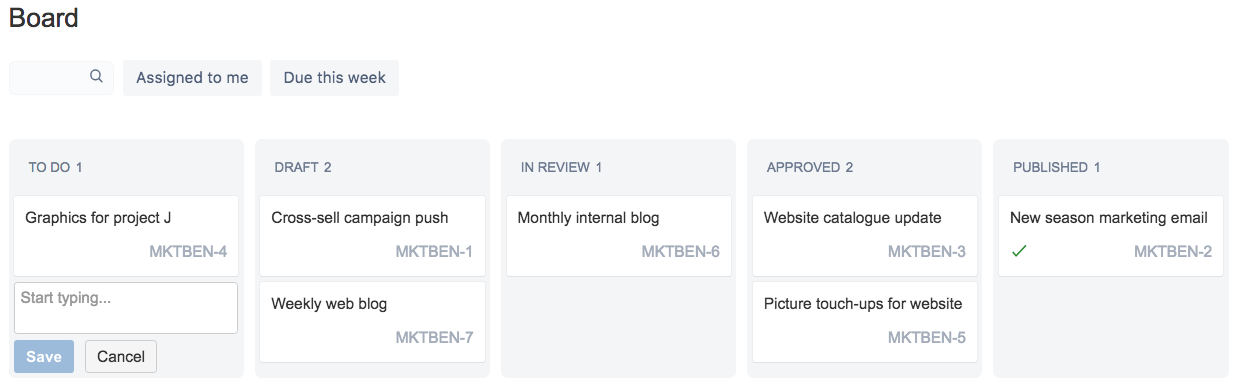Focus the Start typing text box

click(126, 308)
